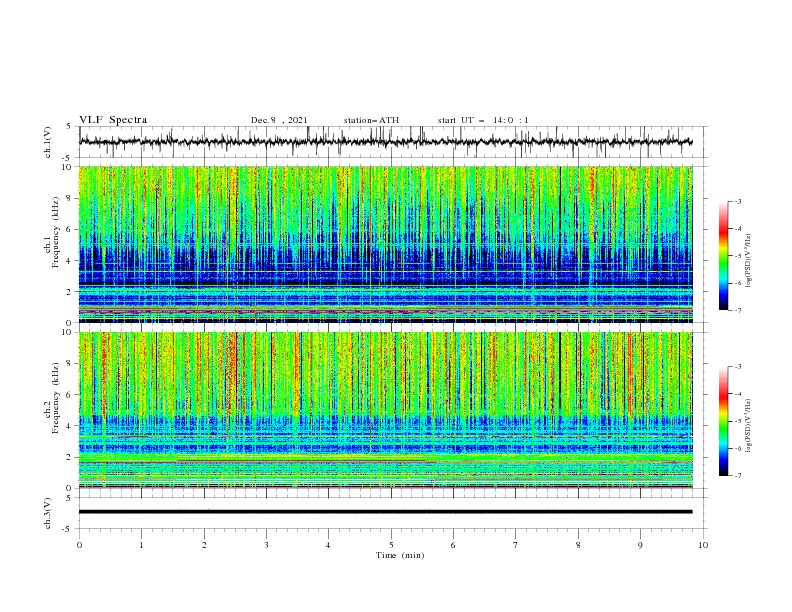The image size is (792, 612).
Task: Click the "8" tick on the Time axis
Action: tap(578, 545)
